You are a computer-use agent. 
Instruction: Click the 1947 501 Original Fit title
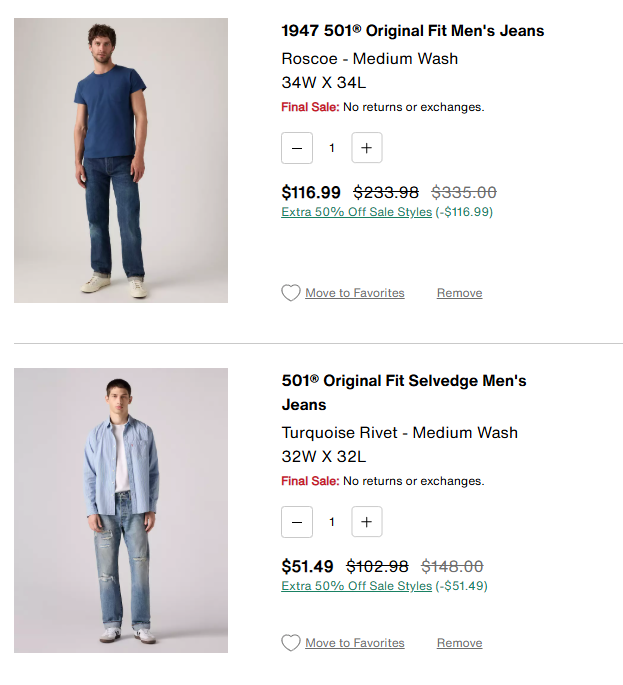pos(412,31)
